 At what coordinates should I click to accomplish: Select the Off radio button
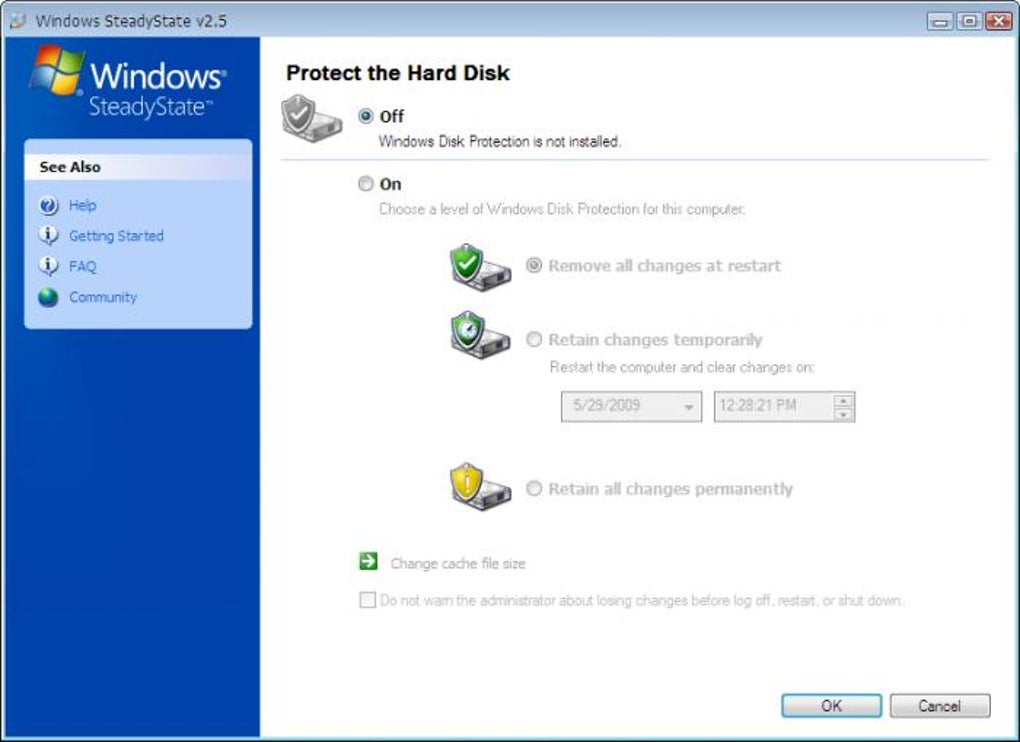[x=365, y=116]
